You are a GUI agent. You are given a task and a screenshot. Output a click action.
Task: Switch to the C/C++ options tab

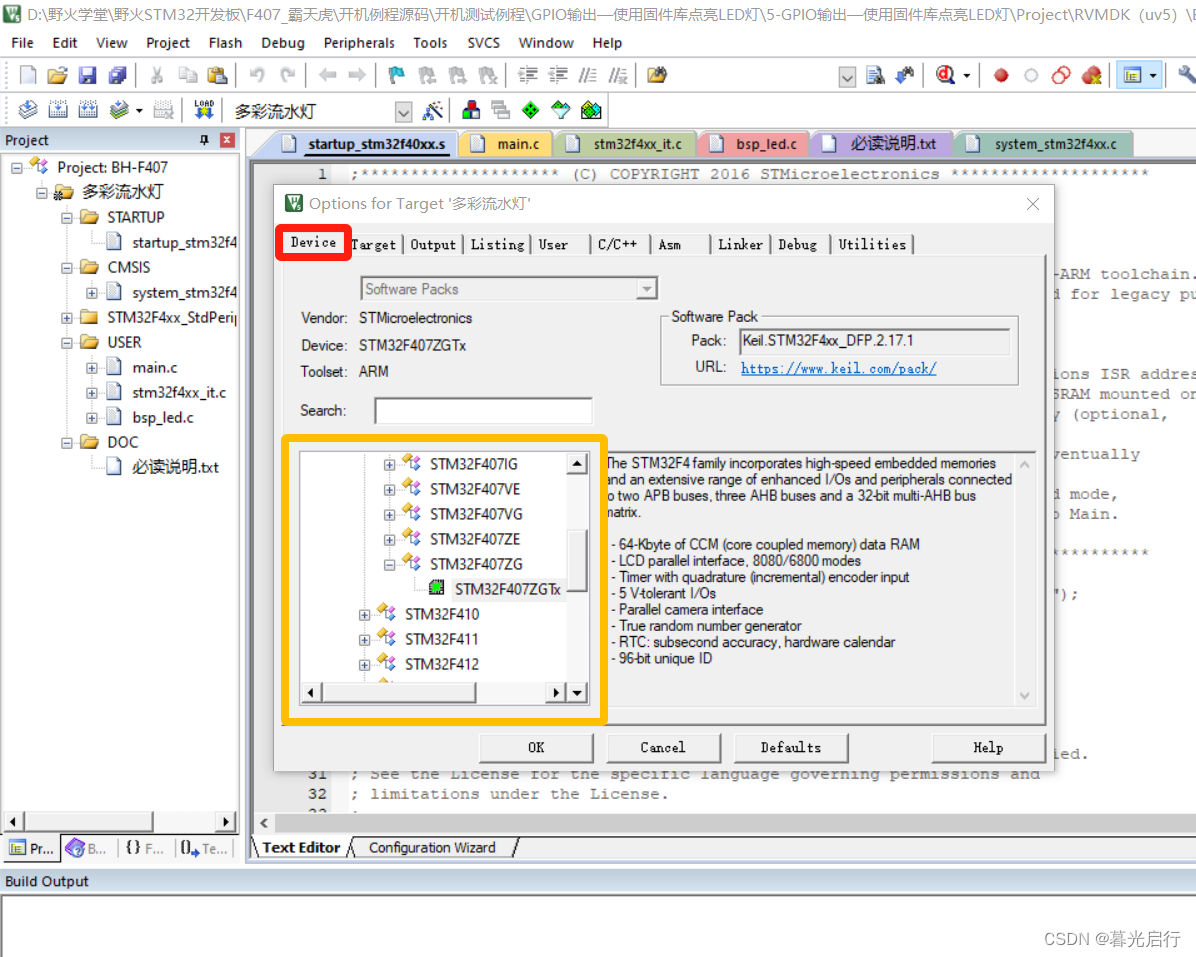[x=618, y=244]
